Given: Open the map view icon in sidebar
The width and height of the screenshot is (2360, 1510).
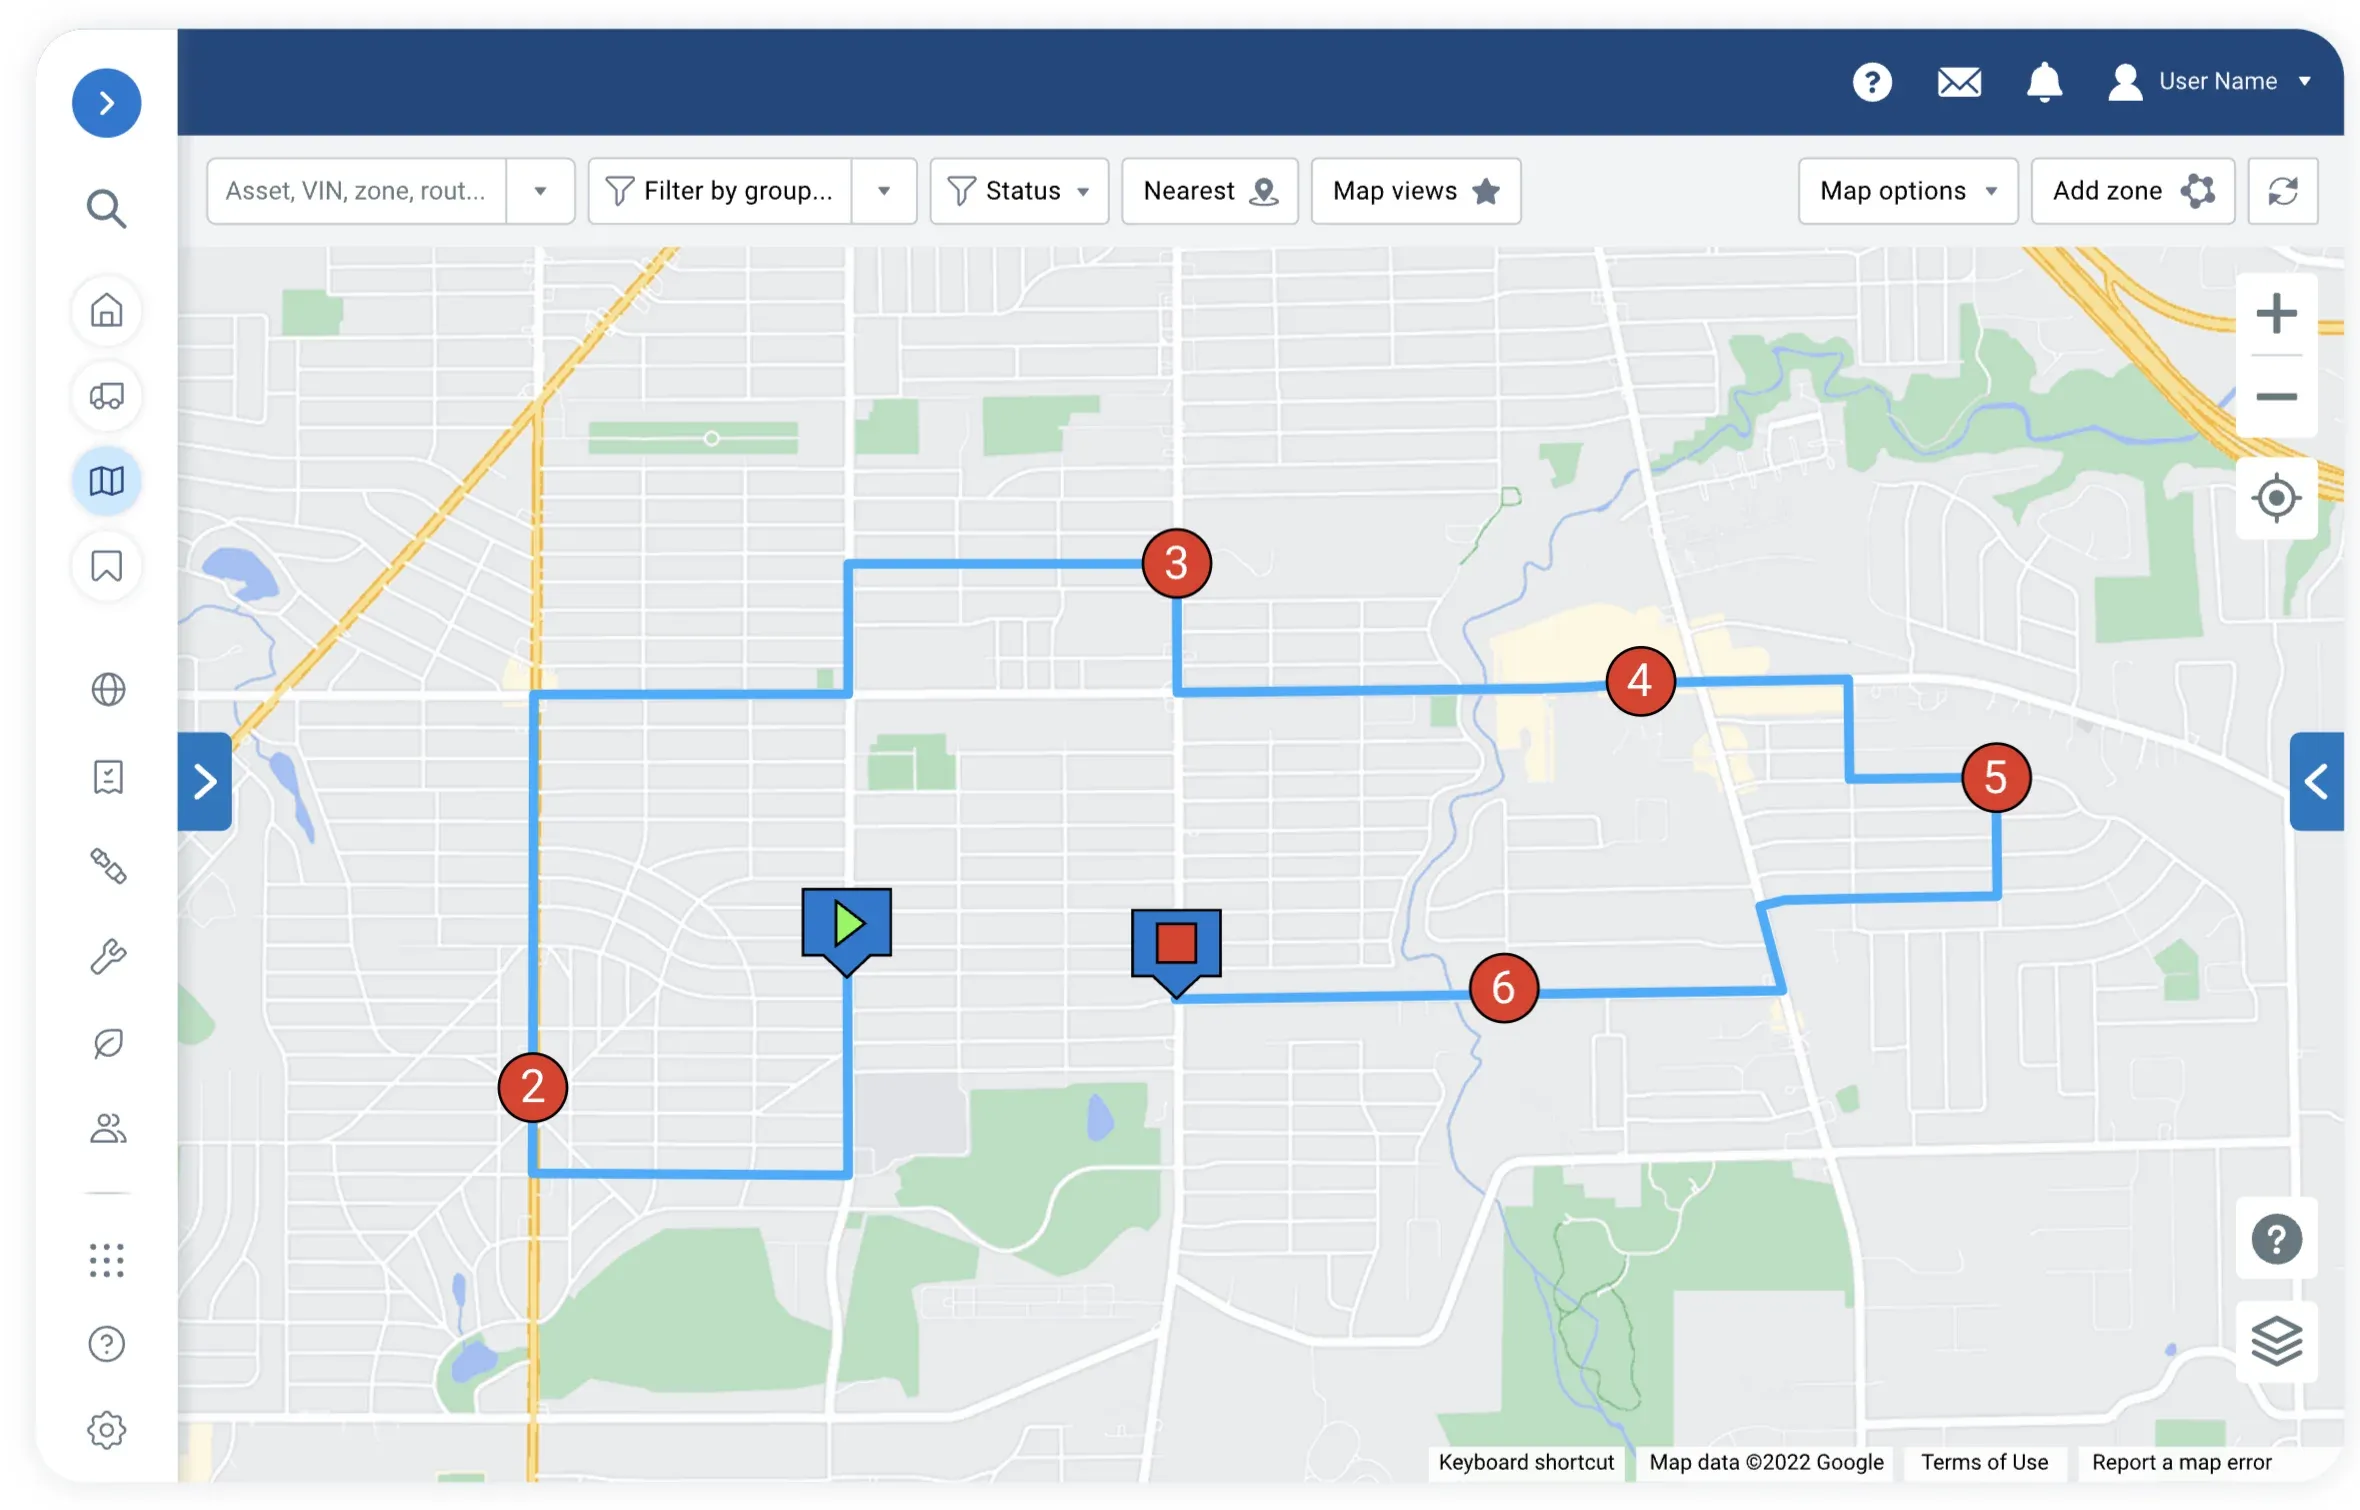Looking at the screenshot, I should click(x=105, y=478).
